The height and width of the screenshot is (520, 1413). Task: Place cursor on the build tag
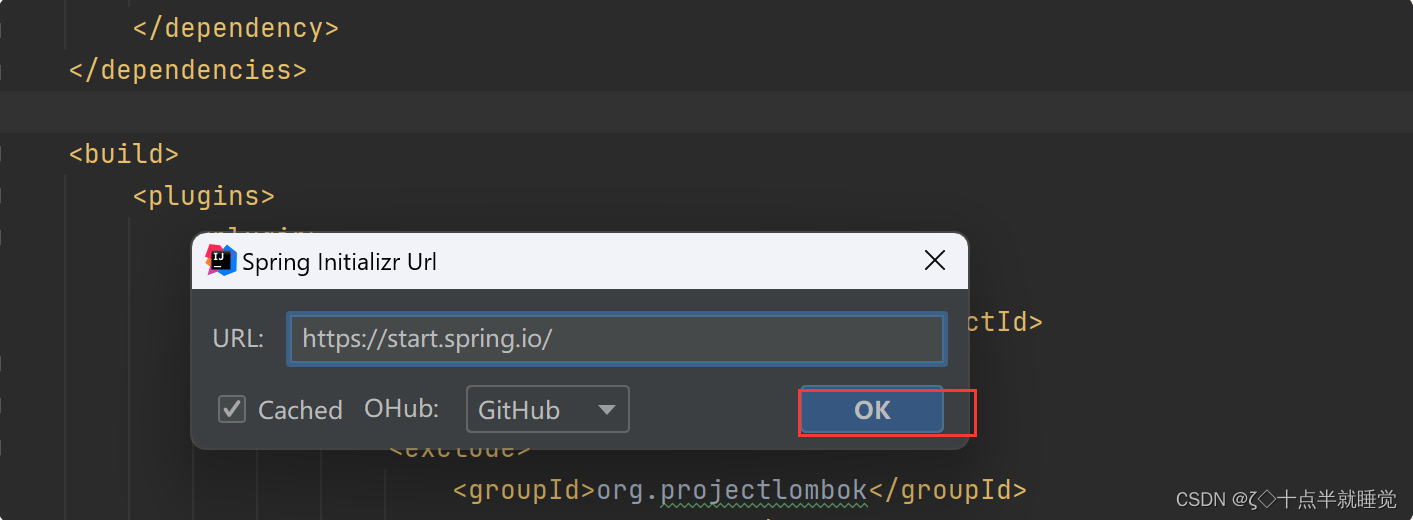124,154
